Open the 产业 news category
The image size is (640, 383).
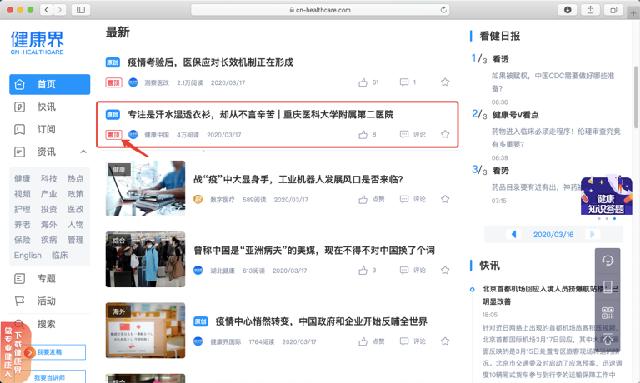pyautogui.click(x=49, y=194)
